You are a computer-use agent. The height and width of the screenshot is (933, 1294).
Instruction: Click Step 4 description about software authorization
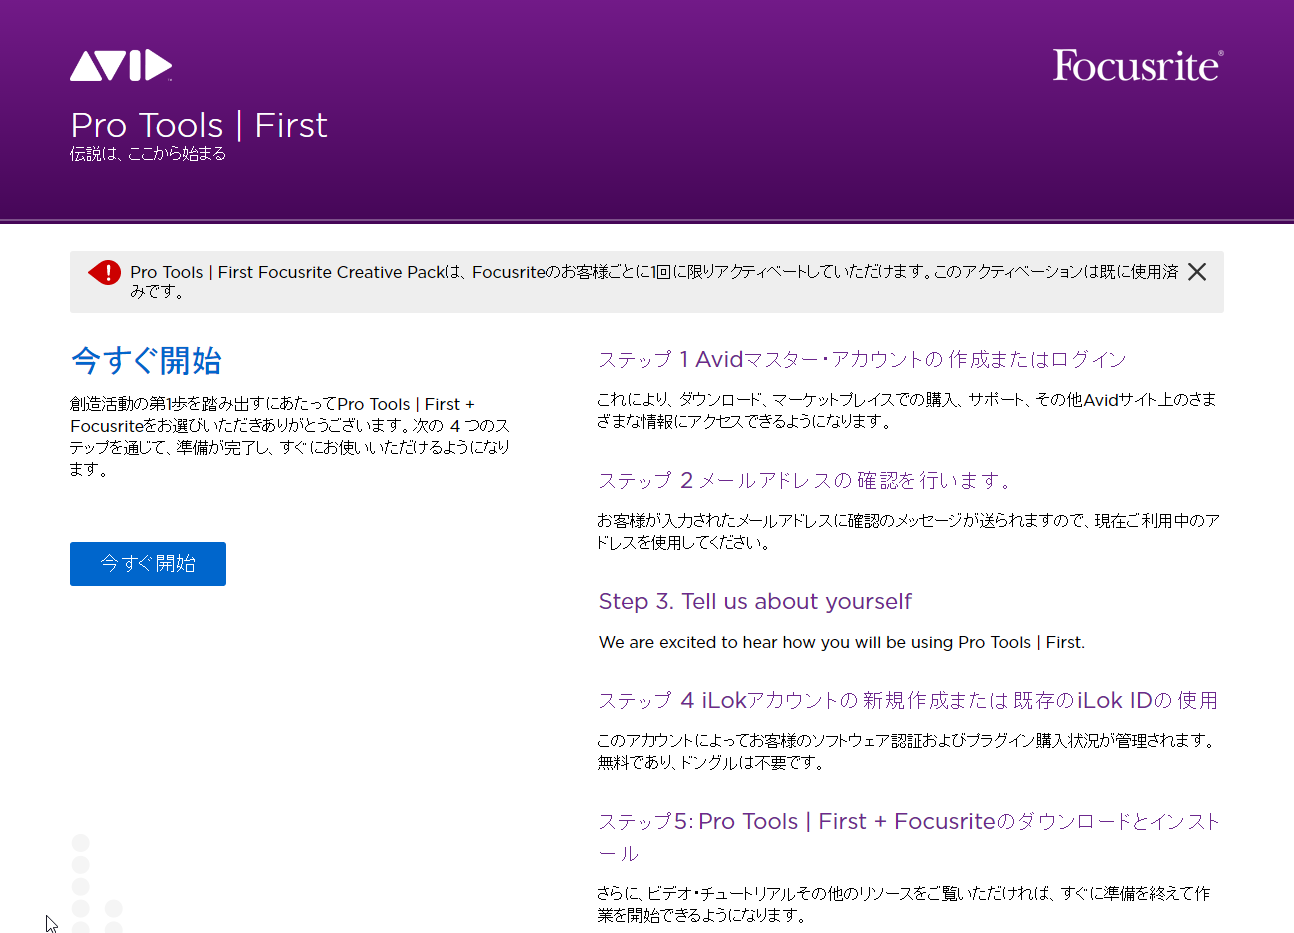point(907,751)
